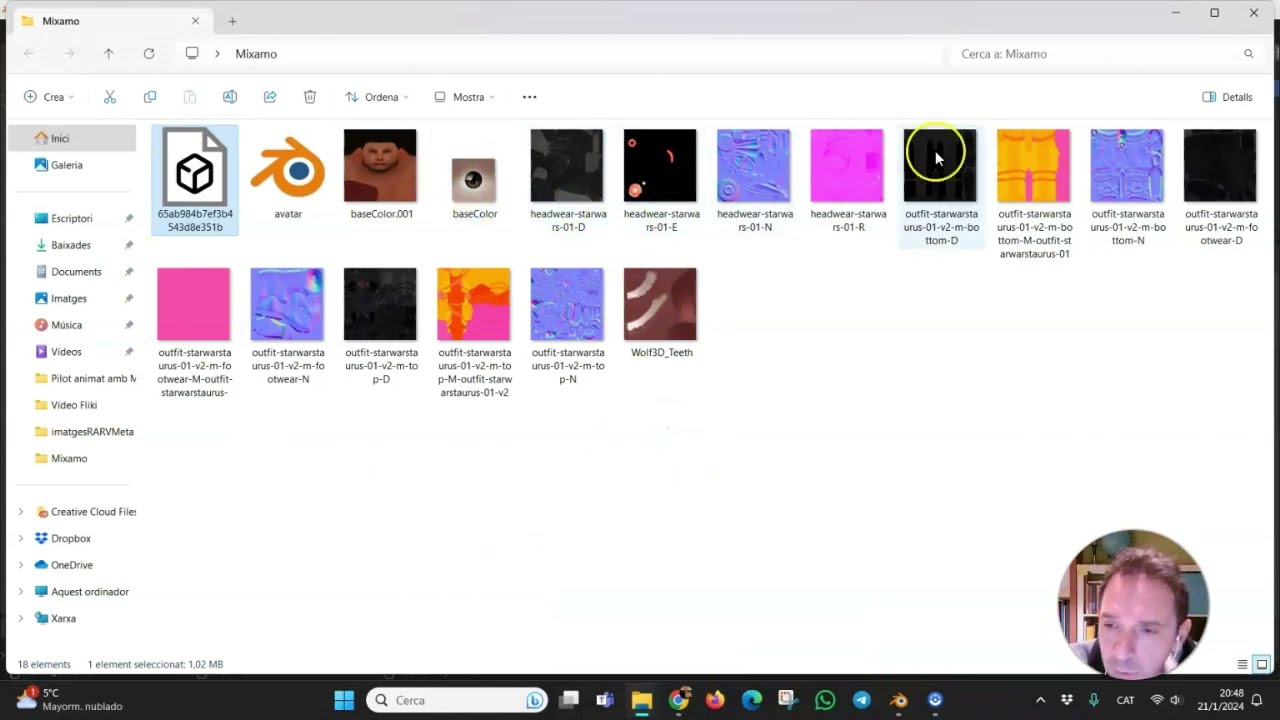Image resolution: width=1280 pixels, height=720 pixels.
Task: Open the Ordena sort dropdown
Action: click(x=376, y=97)
